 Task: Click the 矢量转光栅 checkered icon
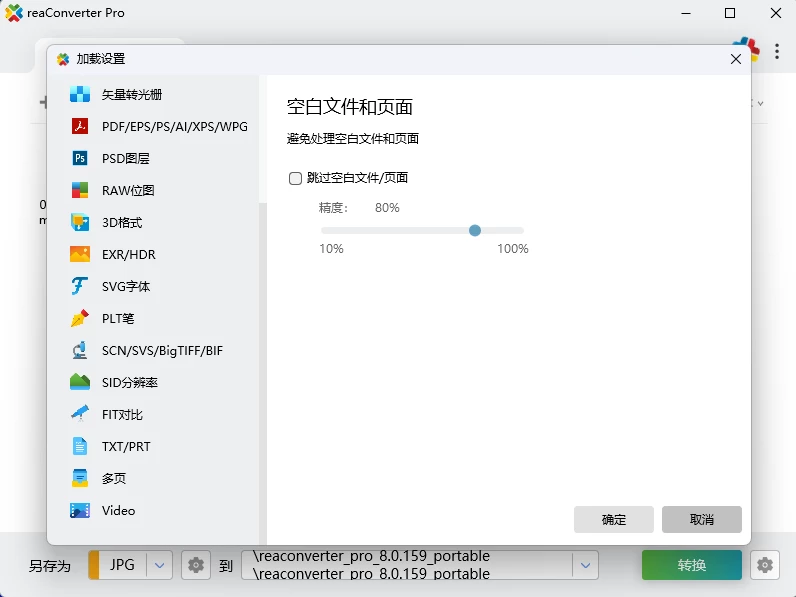tap(80, 94)
